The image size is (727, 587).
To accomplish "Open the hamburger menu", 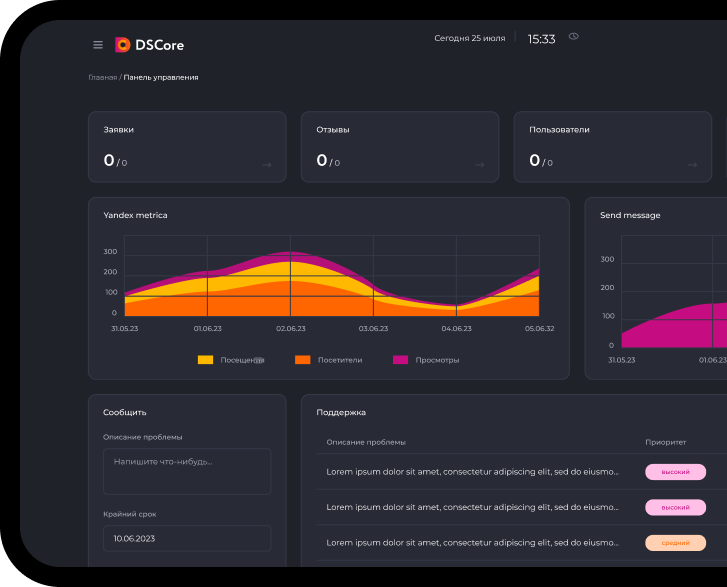I will (x=98, y=45).
